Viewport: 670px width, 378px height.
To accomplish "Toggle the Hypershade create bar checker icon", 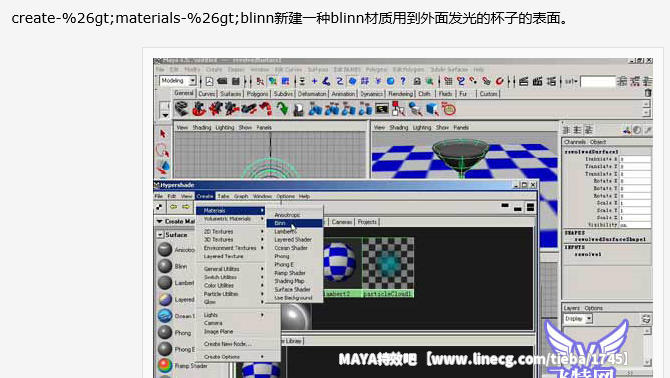I will coord(159,207).
